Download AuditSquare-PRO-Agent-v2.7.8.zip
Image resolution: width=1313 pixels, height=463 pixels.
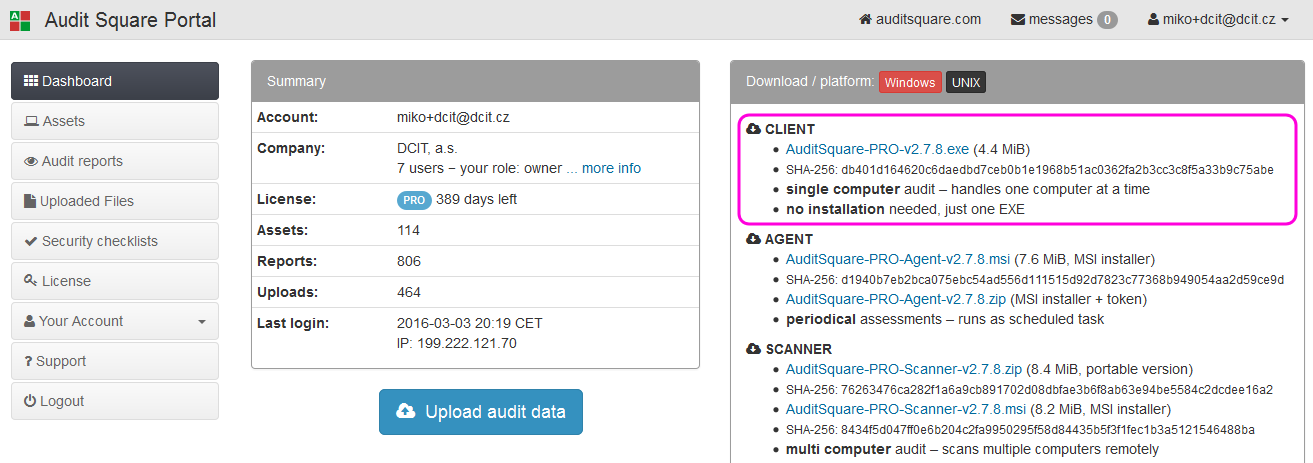tap(895, 299)
